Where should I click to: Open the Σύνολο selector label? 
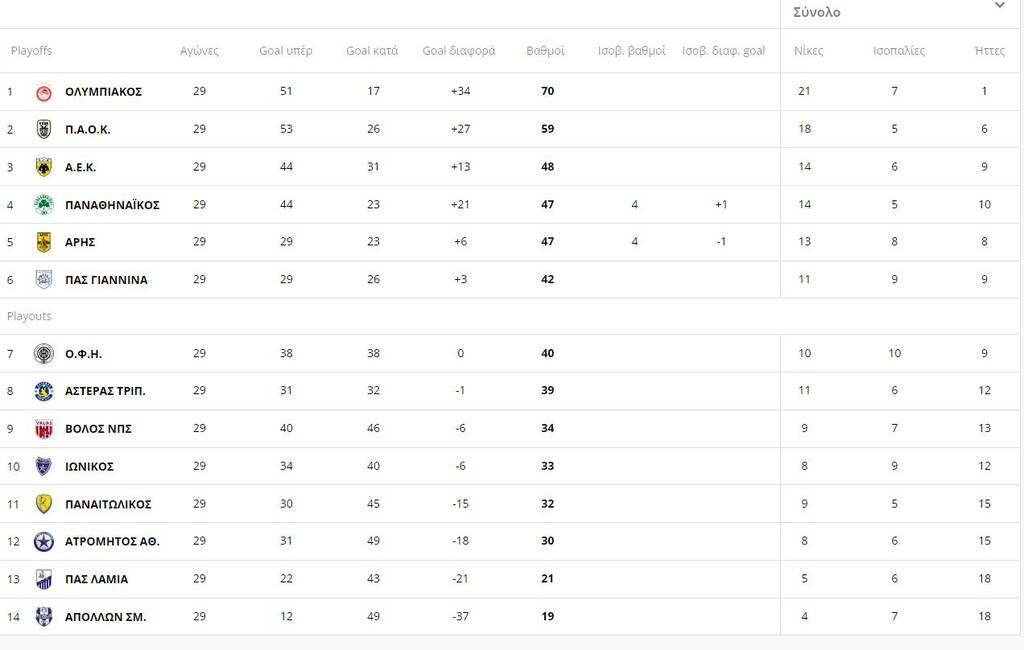pyautogui.click(x=816, y=12)
